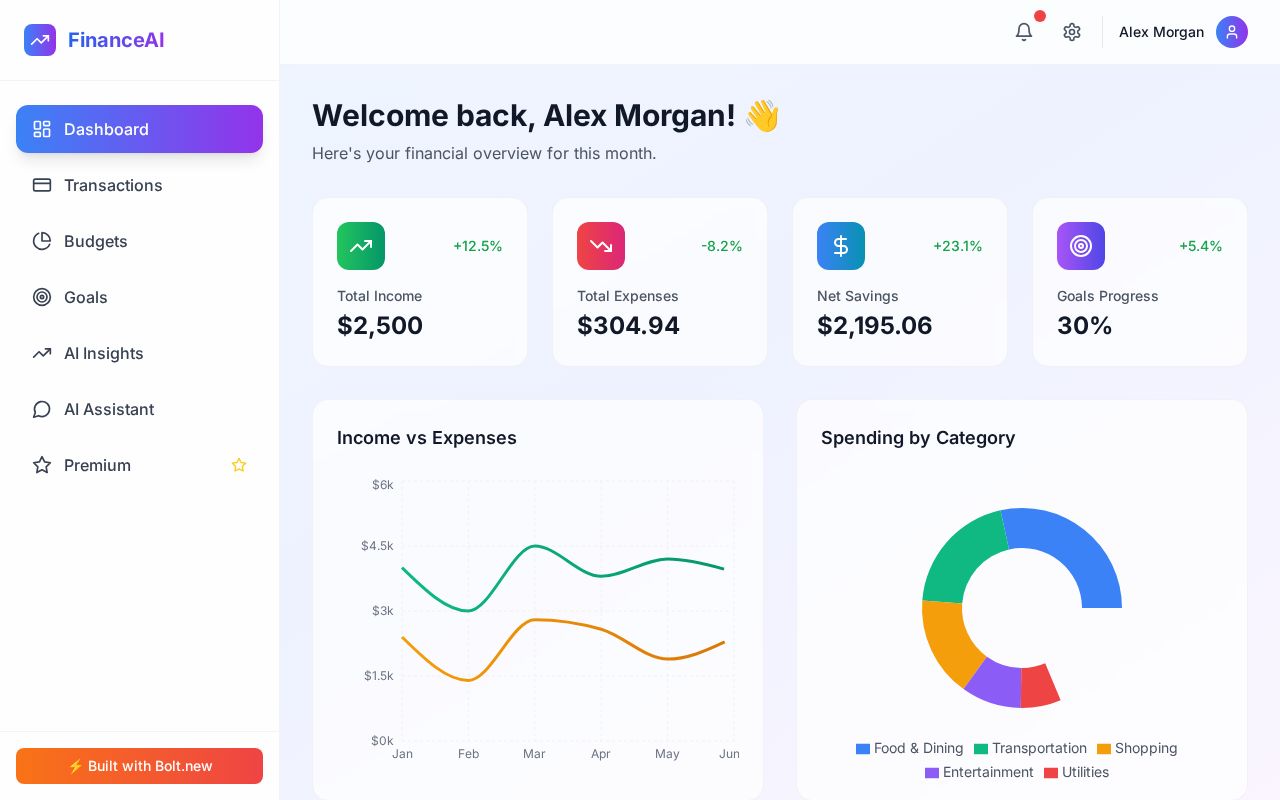Select the Food & Dining legend swatch
This screenshot has width=1280, height=800.
863,749
